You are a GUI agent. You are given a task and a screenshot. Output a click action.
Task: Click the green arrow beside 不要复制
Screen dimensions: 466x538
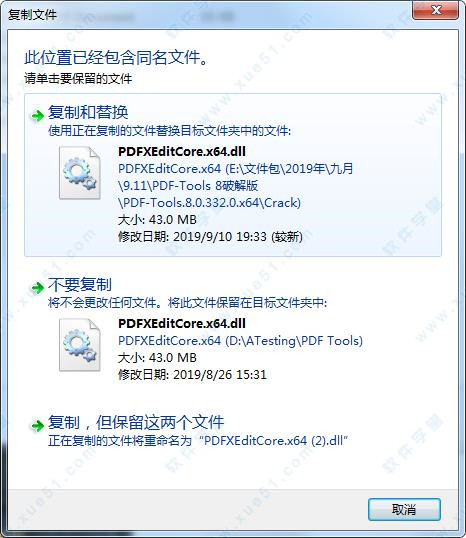pyautogui.click(x=37, y=287)
